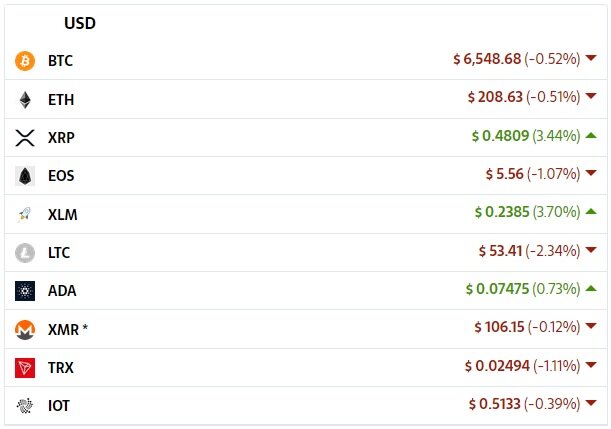
Task: Select the Ethereum diamond icon
Action: (25, 100)
